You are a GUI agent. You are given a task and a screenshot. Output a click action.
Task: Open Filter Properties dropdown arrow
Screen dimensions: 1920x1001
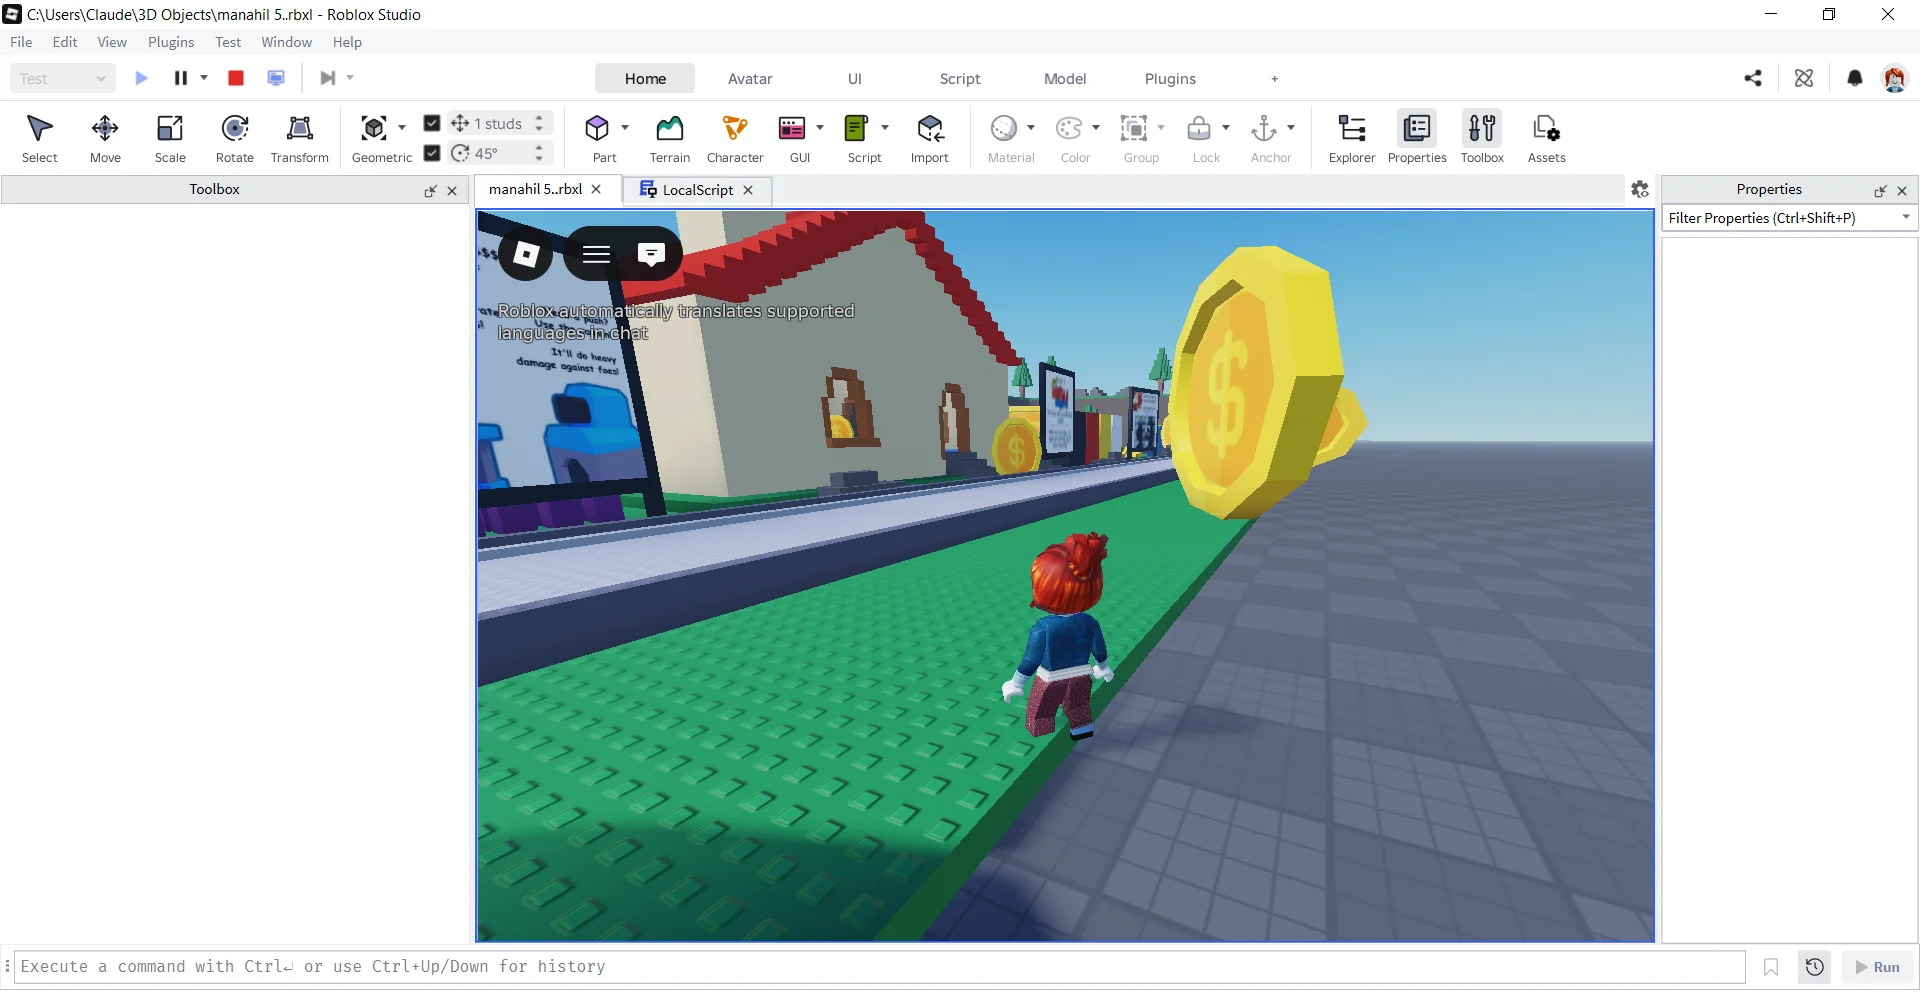pos(1906,217)
